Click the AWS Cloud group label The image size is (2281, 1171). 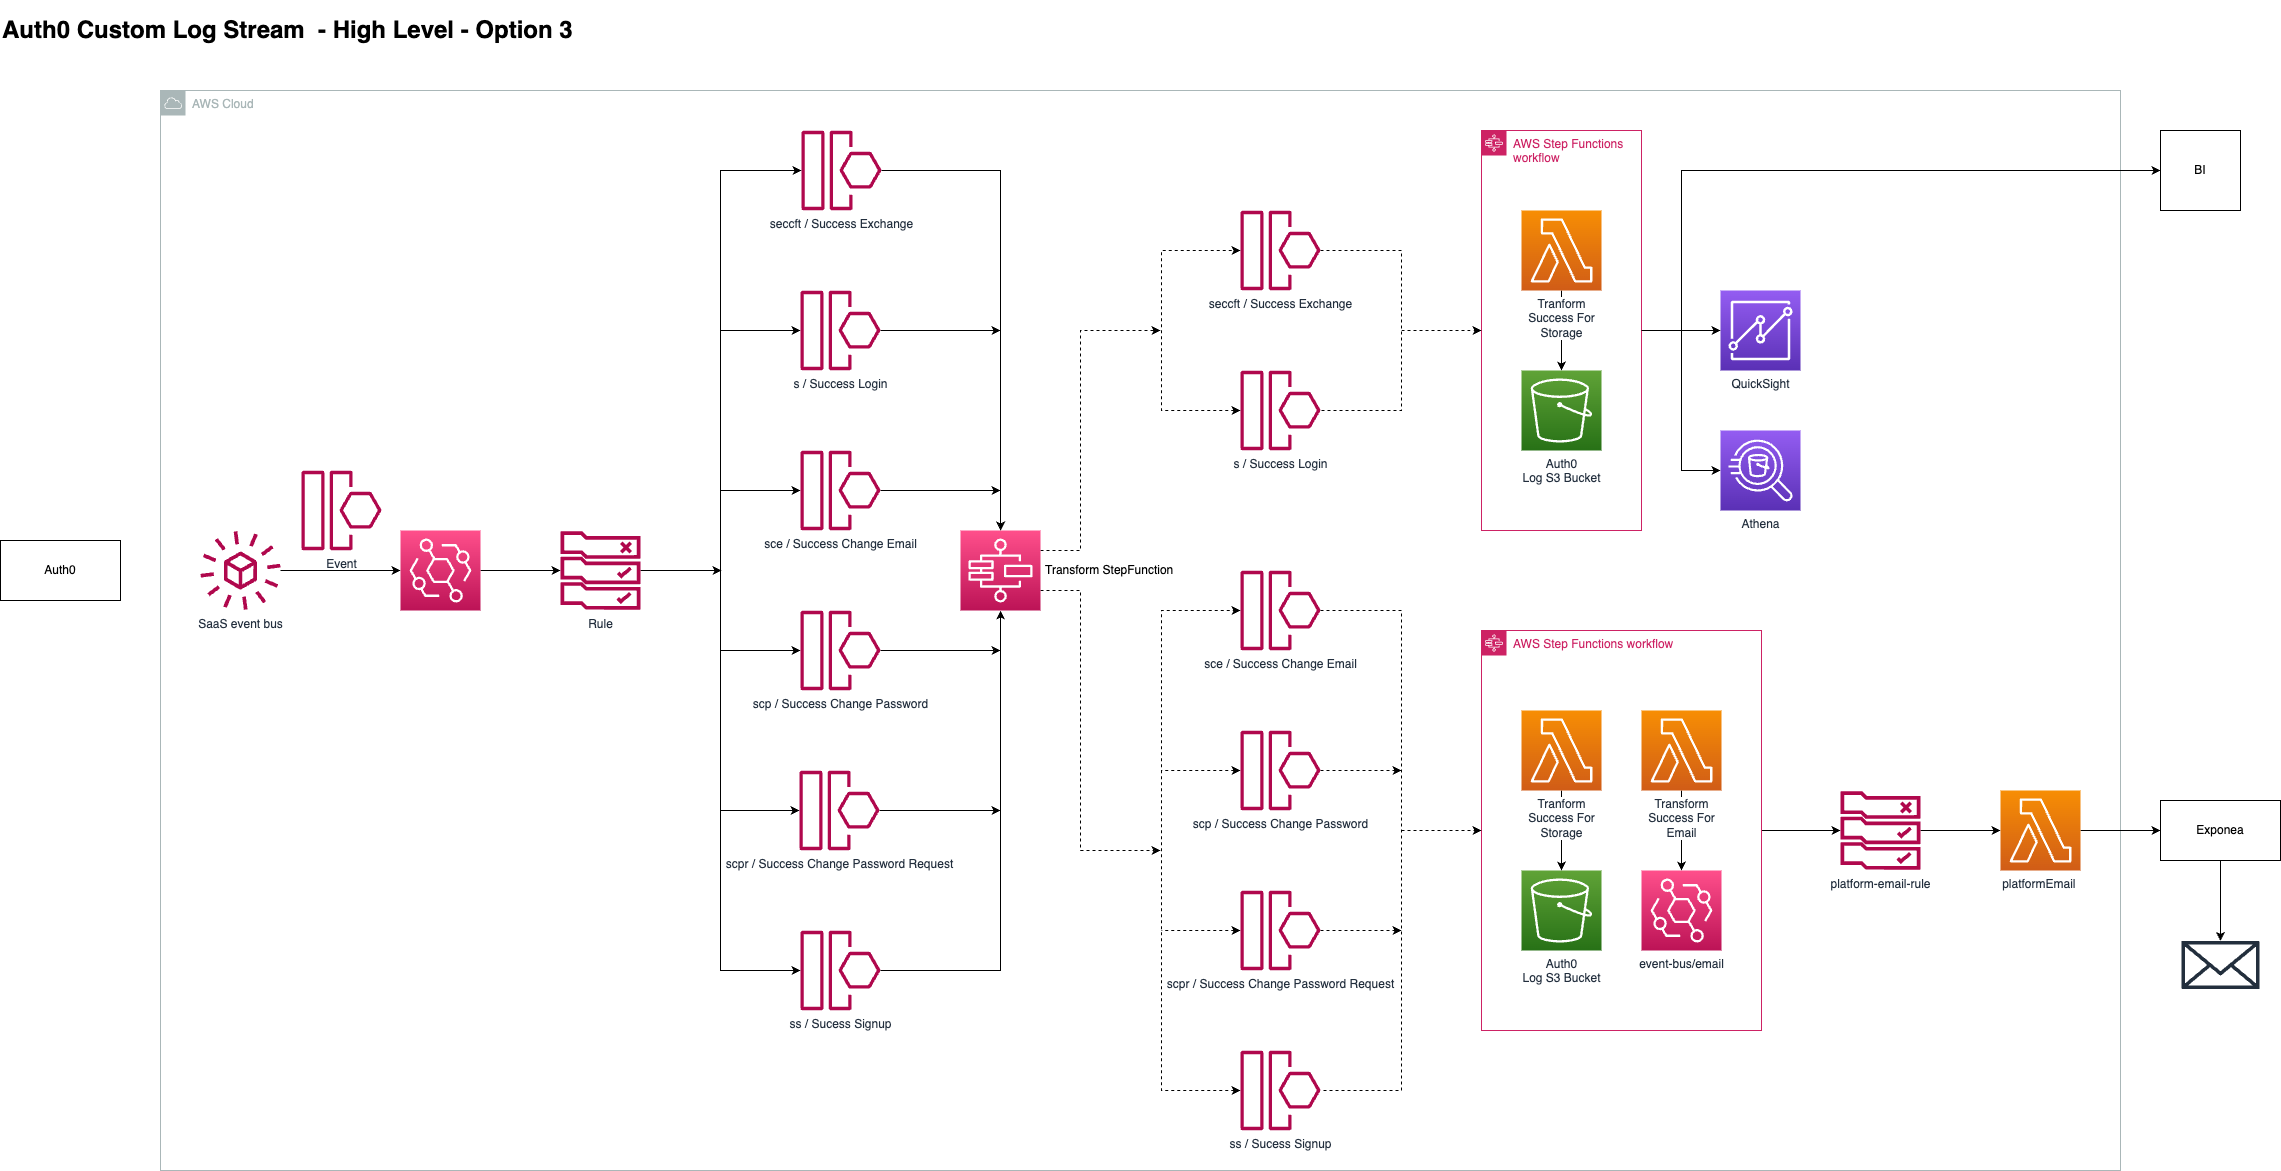click(222, 104)
